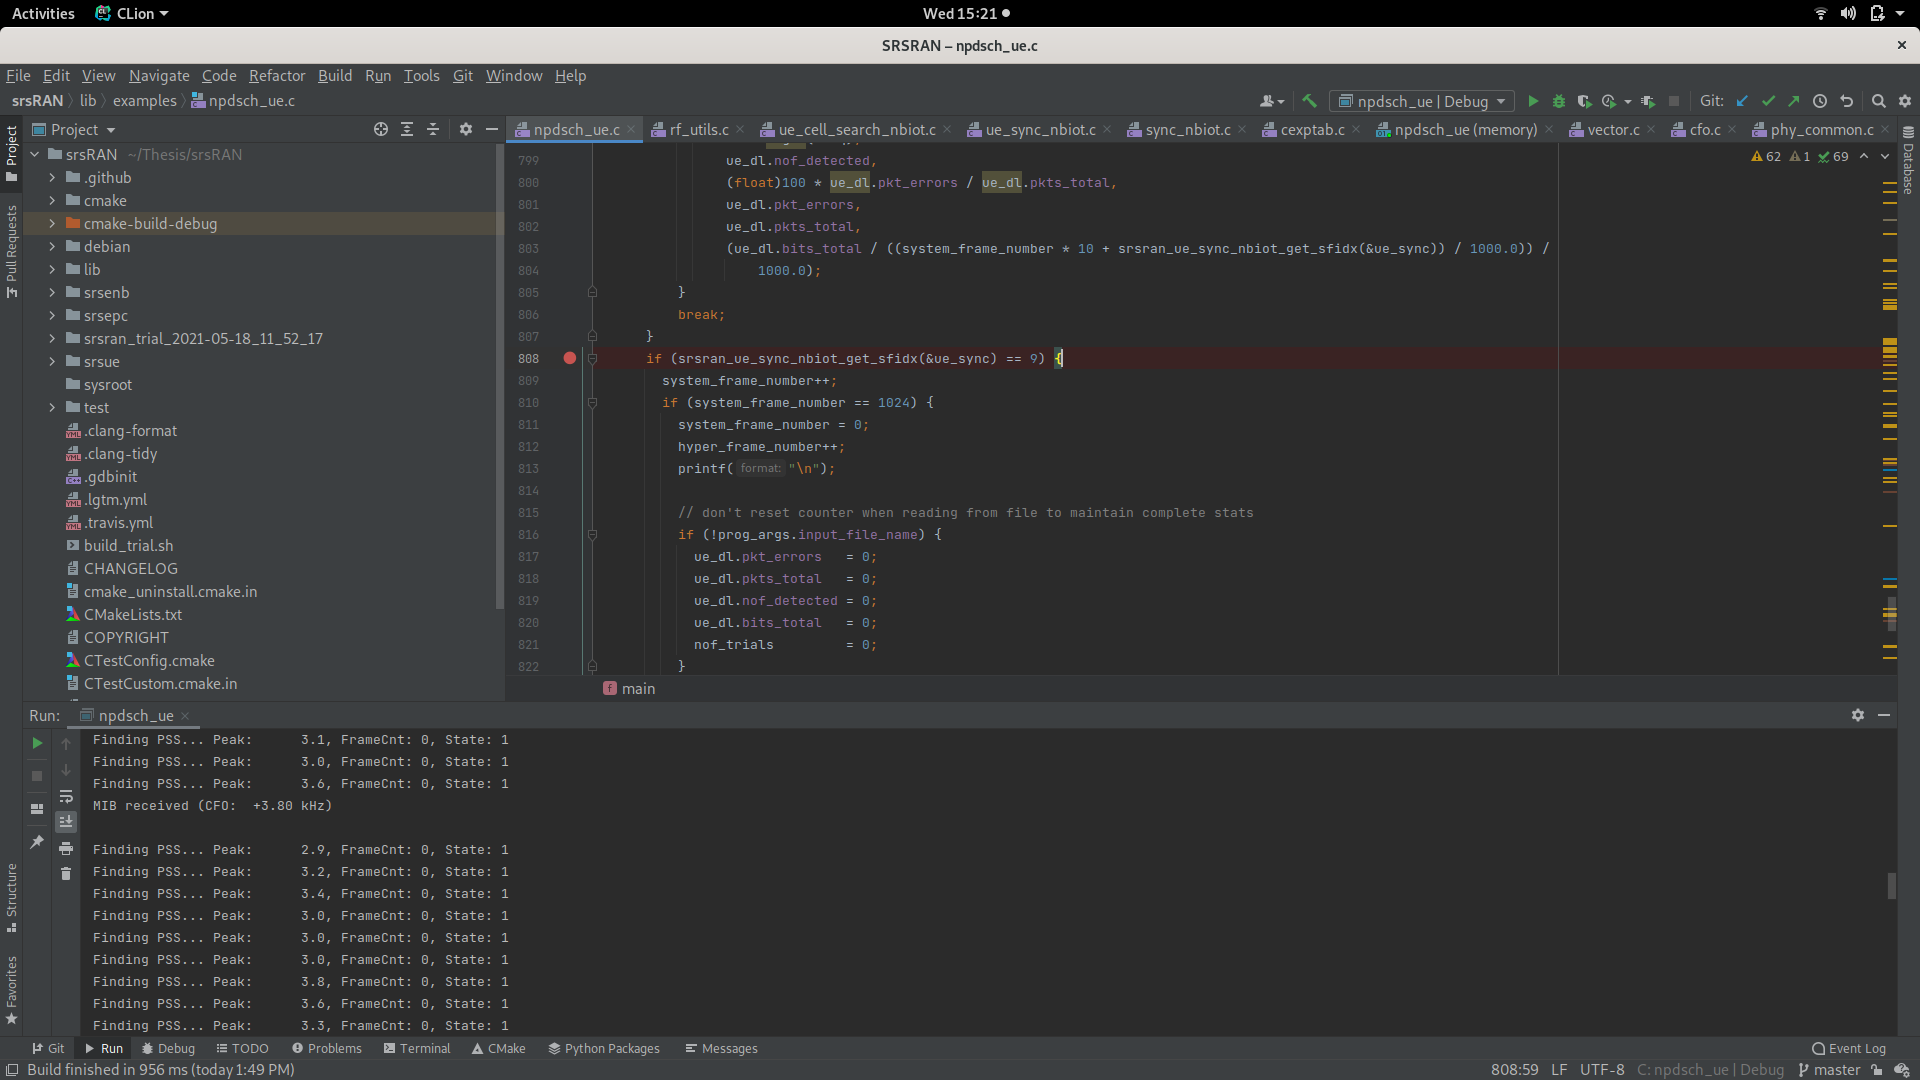The height and width of the screenshot is (1080, 1920).
Task: Open the Refactor menu
Action: pyautogui.click(x=276, y=75)
